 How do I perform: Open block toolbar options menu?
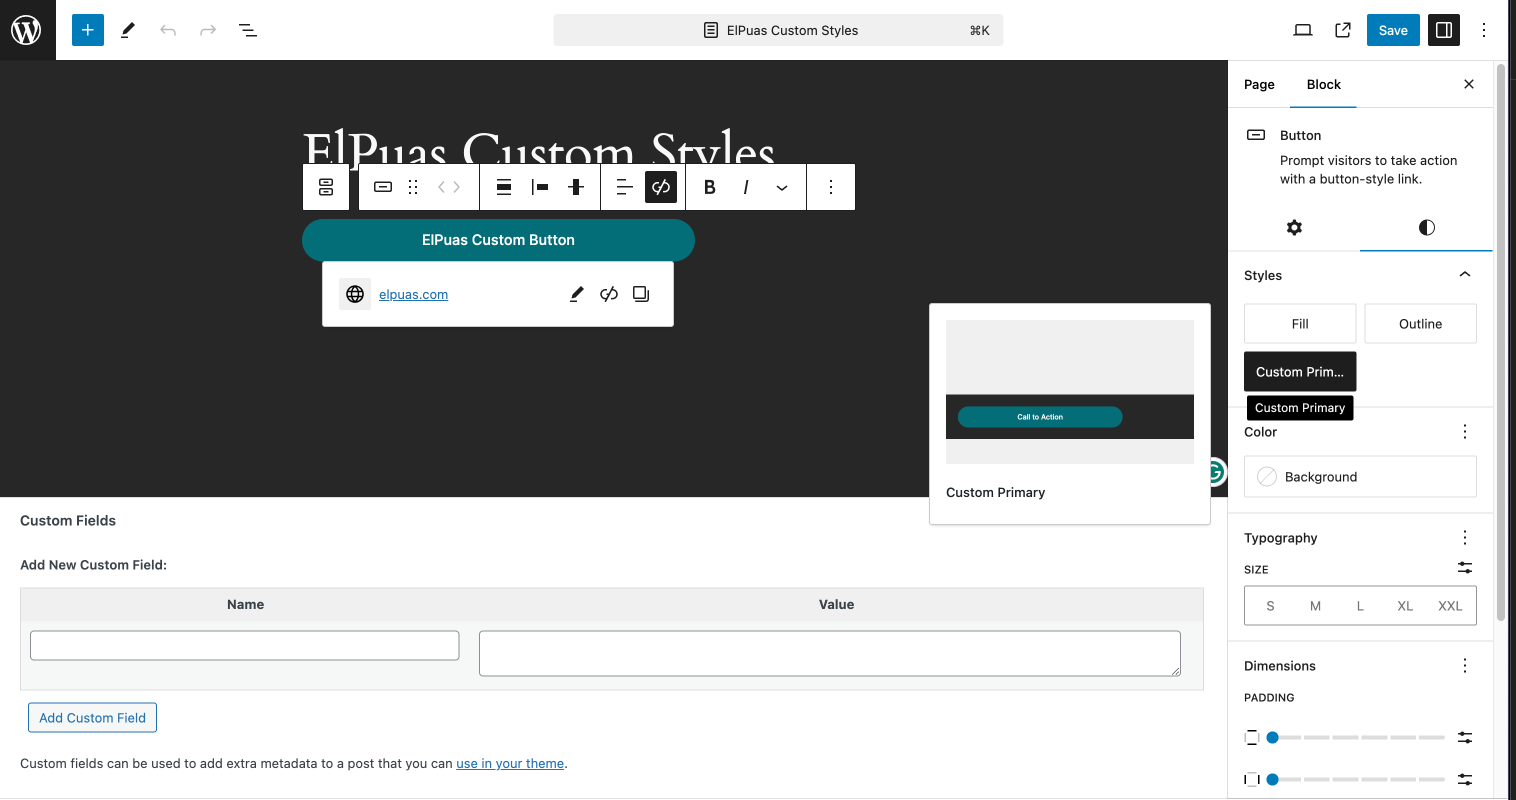tap(831, 187)
